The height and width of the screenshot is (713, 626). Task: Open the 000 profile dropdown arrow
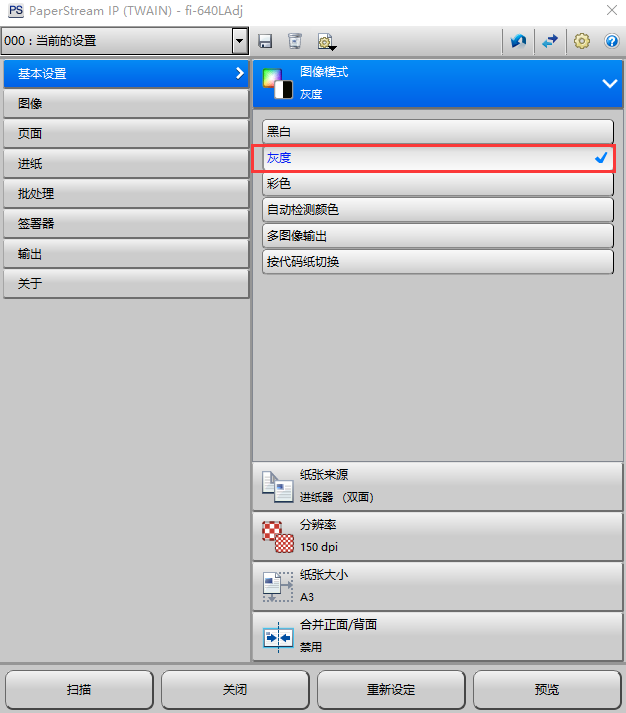coord(240,41)
